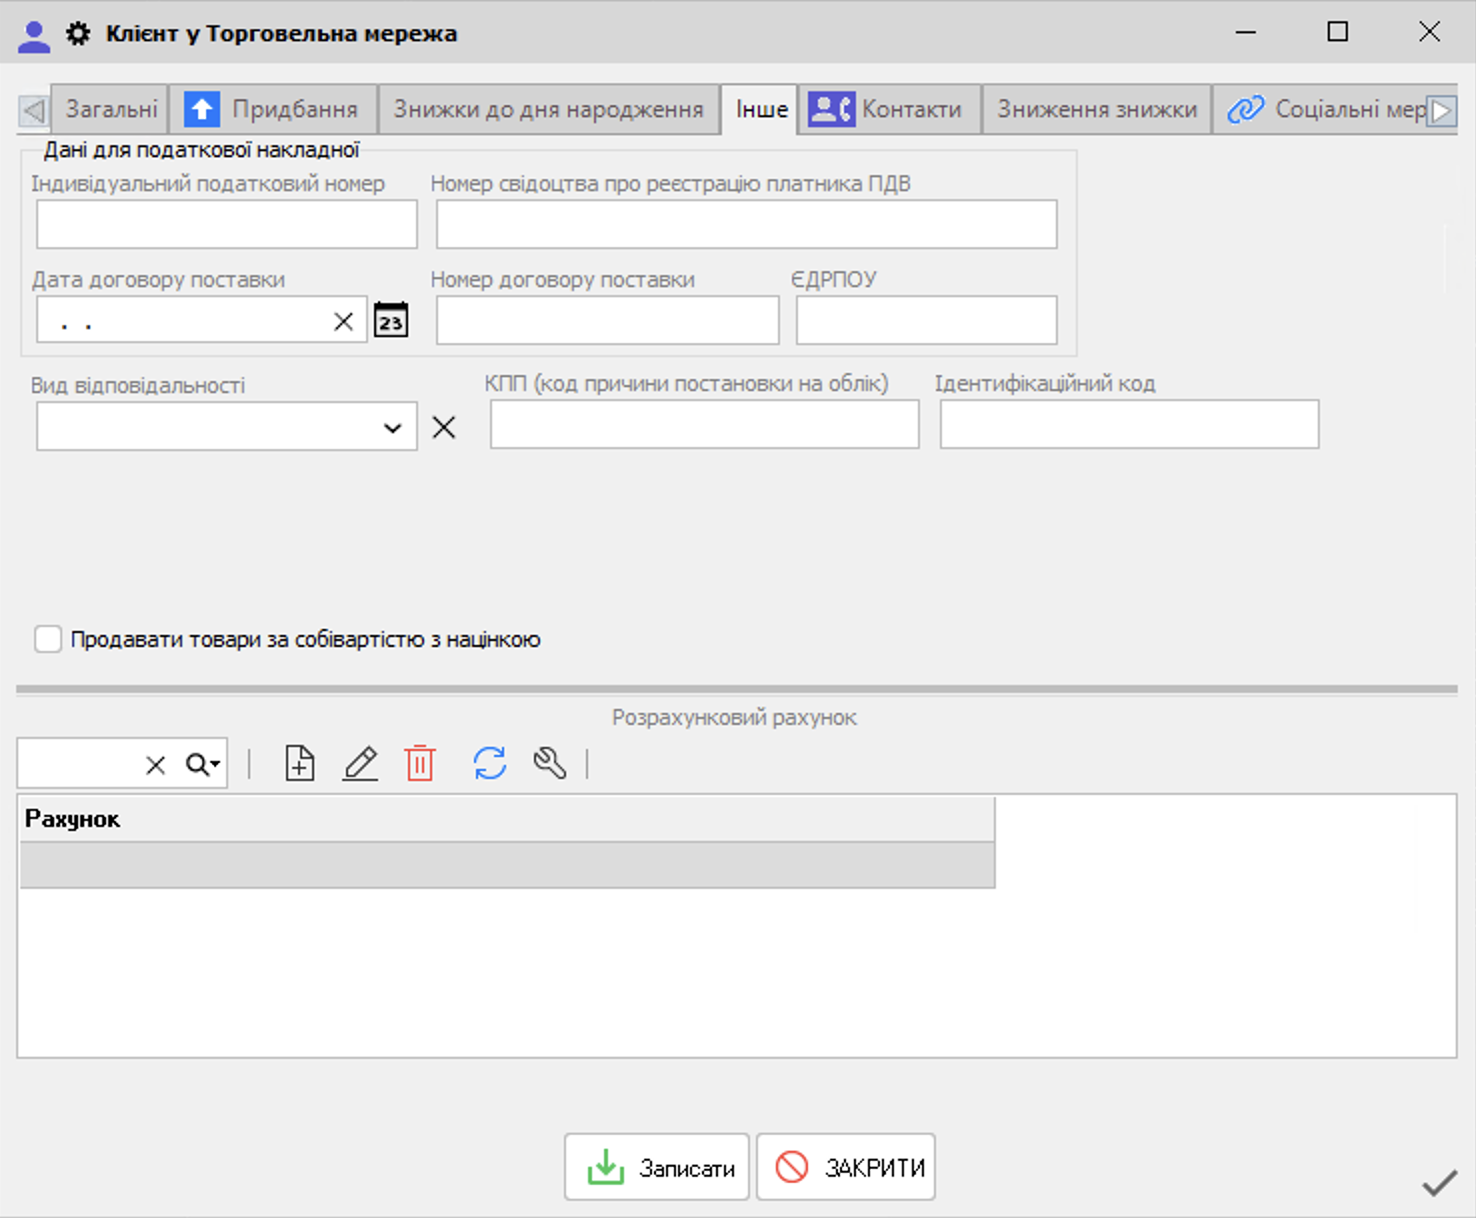Enable Продавати товари за собівартістю з націнкою
Viewport: 1476px width, 1218px height.
[x=48, y=639]
